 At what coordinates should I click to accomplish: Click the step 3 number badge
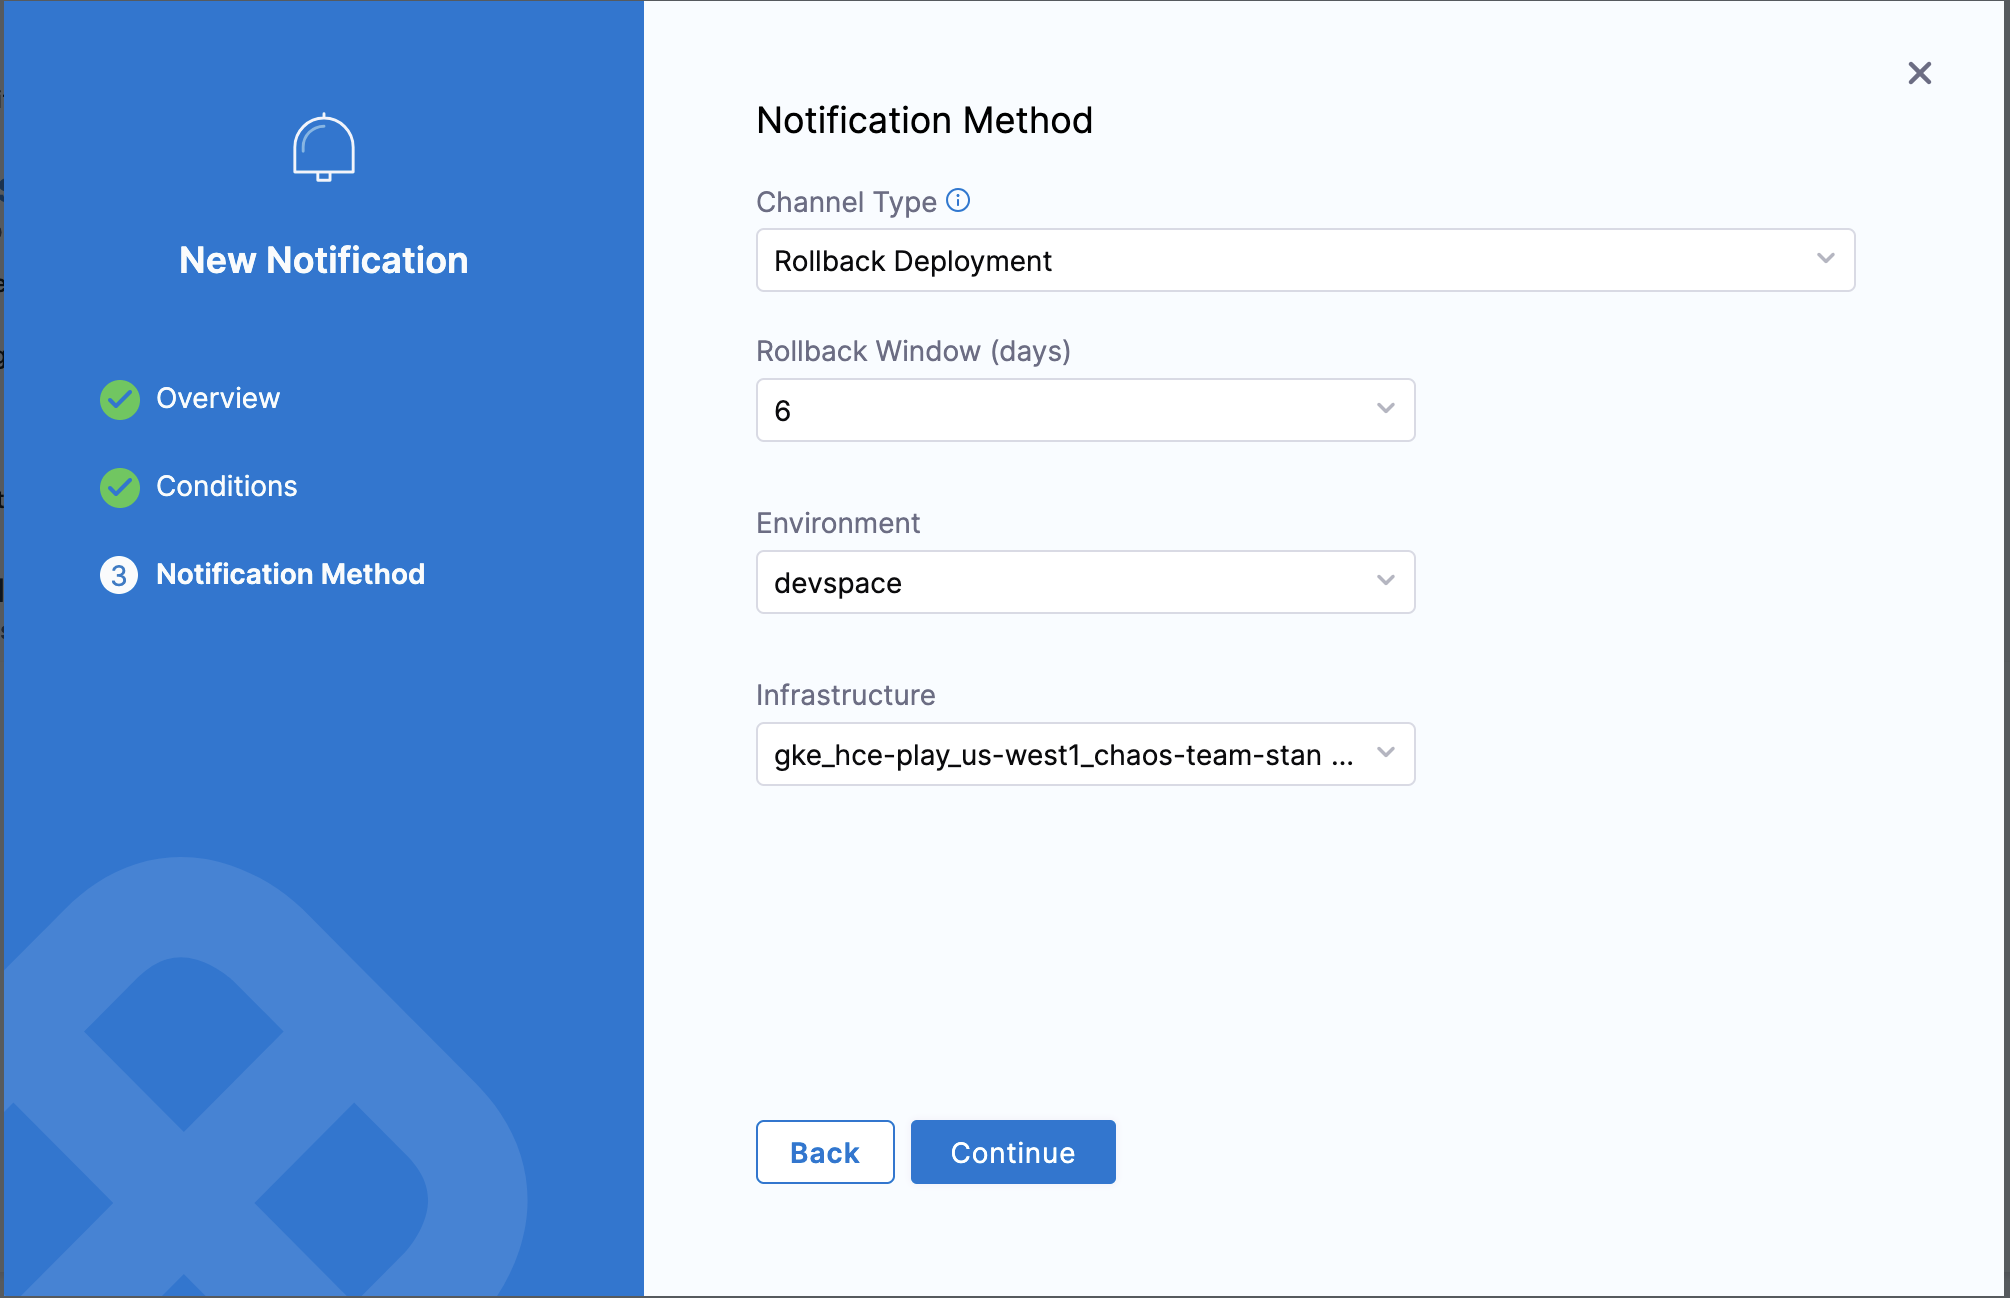(x=119, y=575)
